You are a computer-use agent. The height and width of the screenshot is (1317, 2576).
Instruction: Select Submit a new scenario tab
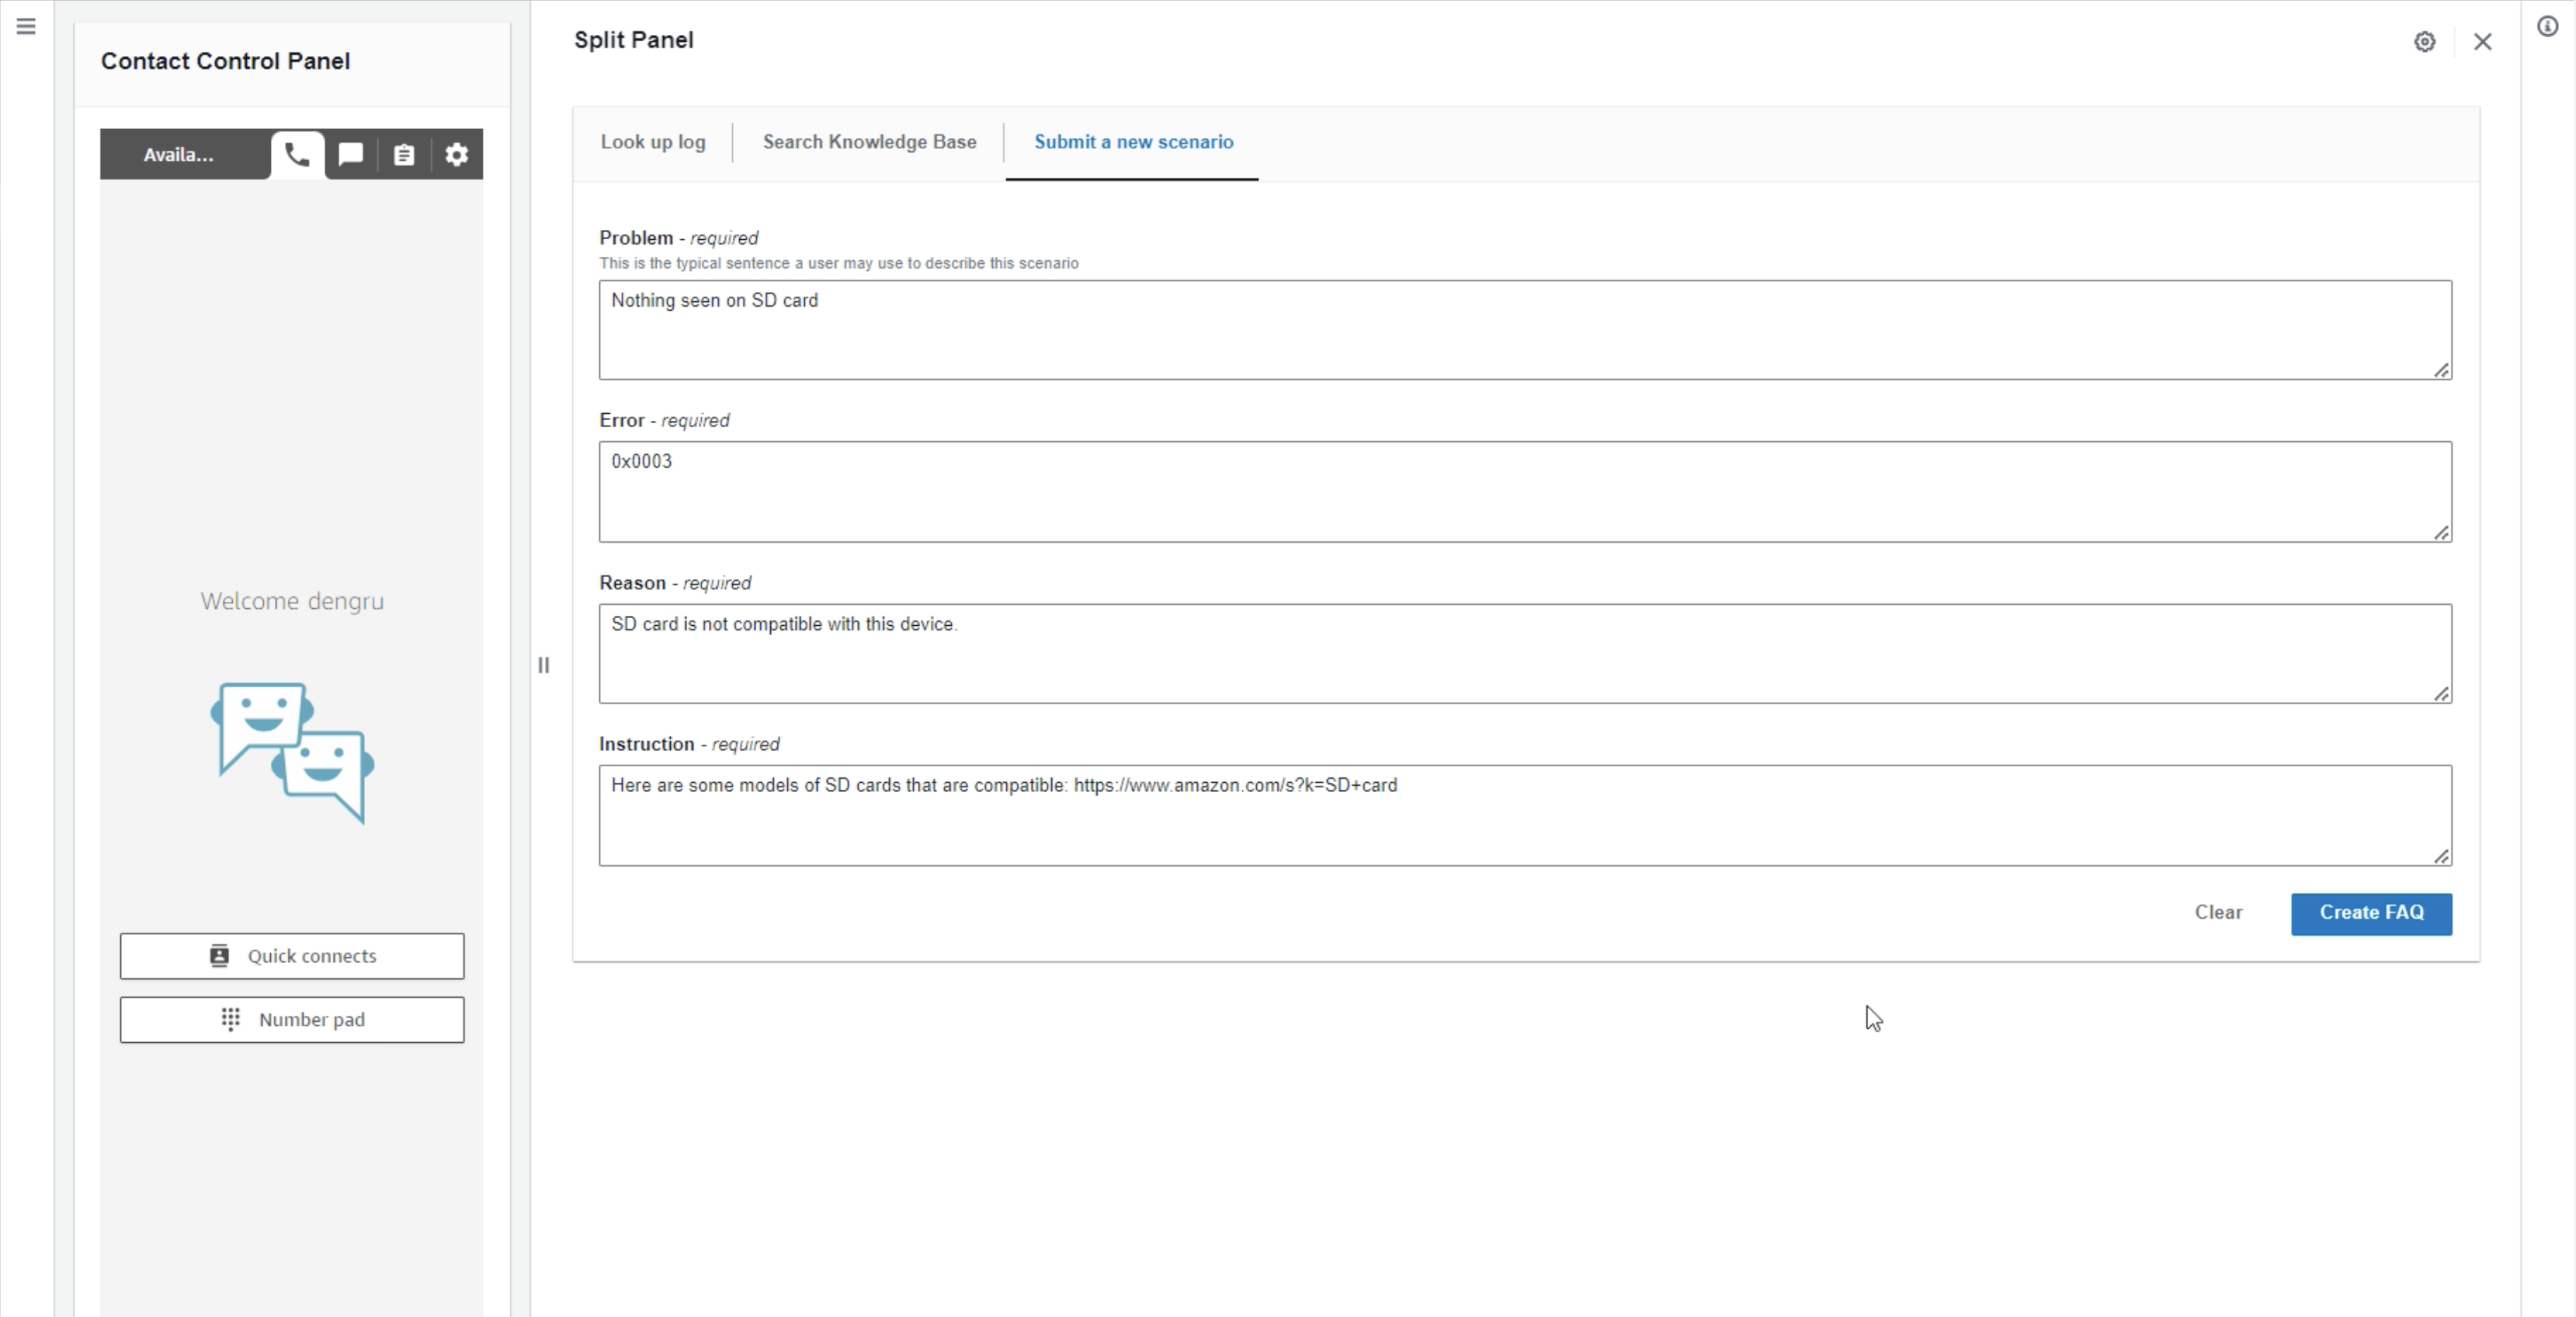tap(1133, 142)
